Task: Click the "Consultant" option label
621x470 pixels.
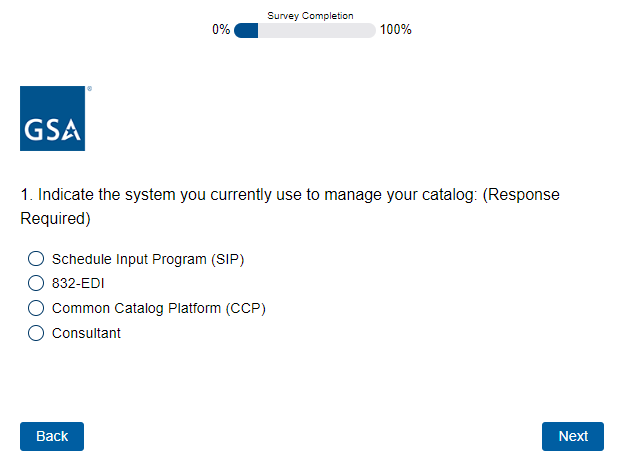Action: 86,333
